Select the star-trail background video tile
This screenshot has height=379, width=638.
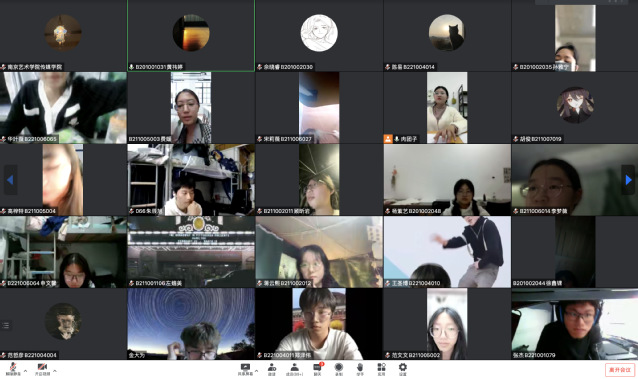pos(191,324)
